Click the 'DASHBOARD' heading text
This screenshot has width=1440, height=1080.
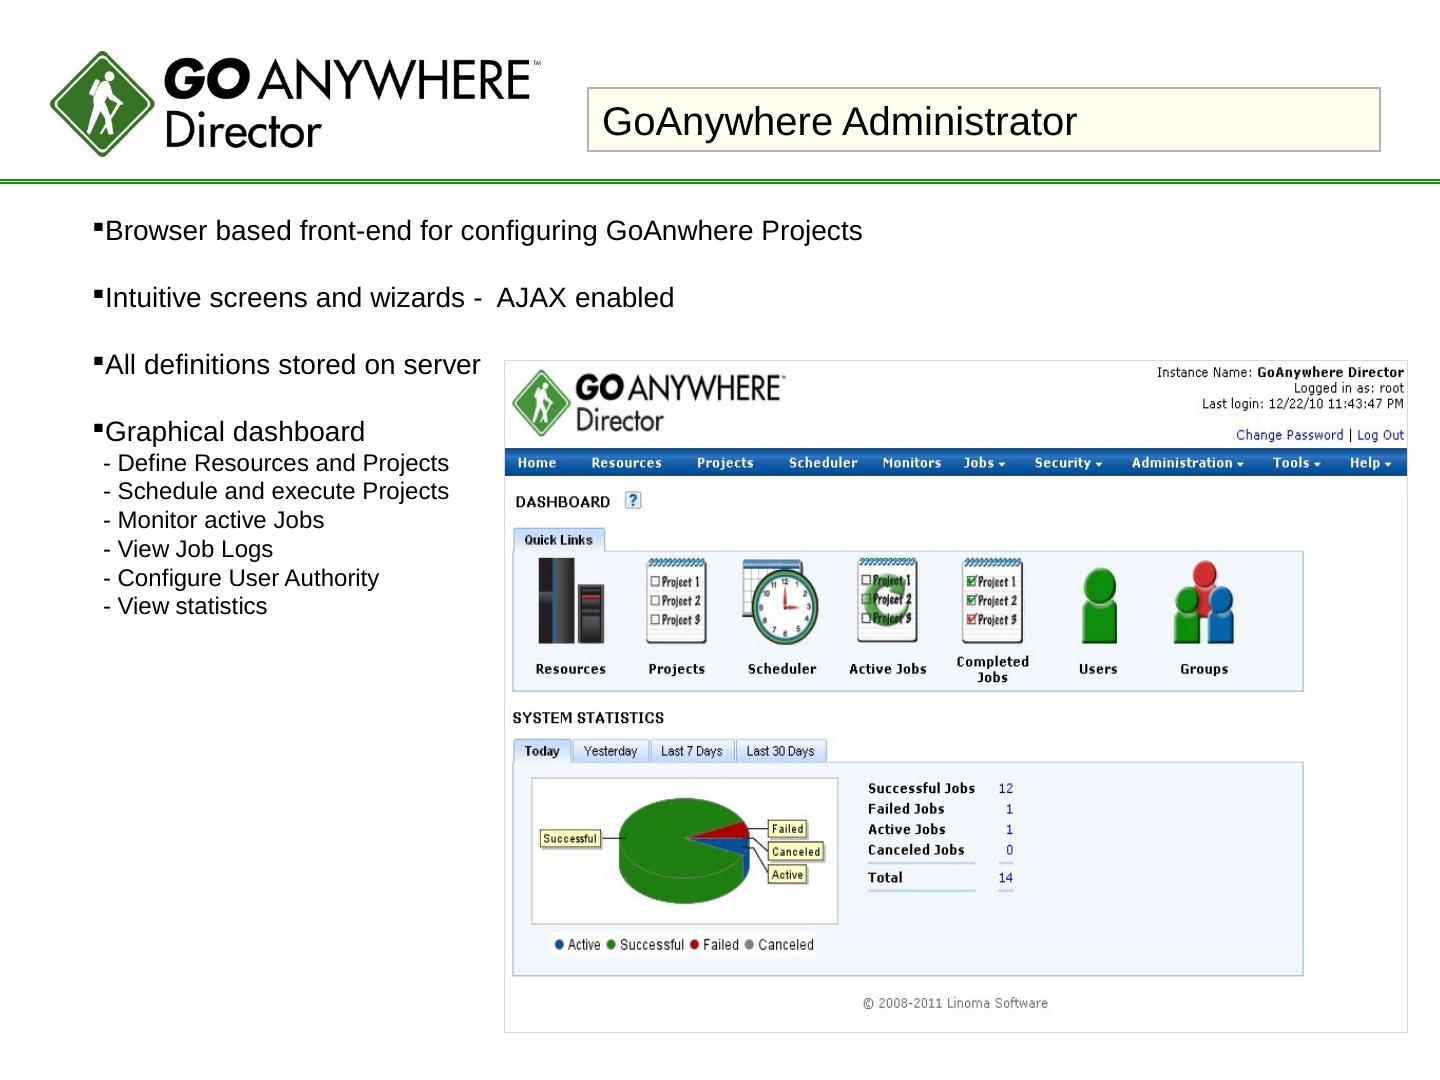click(563, 502)
